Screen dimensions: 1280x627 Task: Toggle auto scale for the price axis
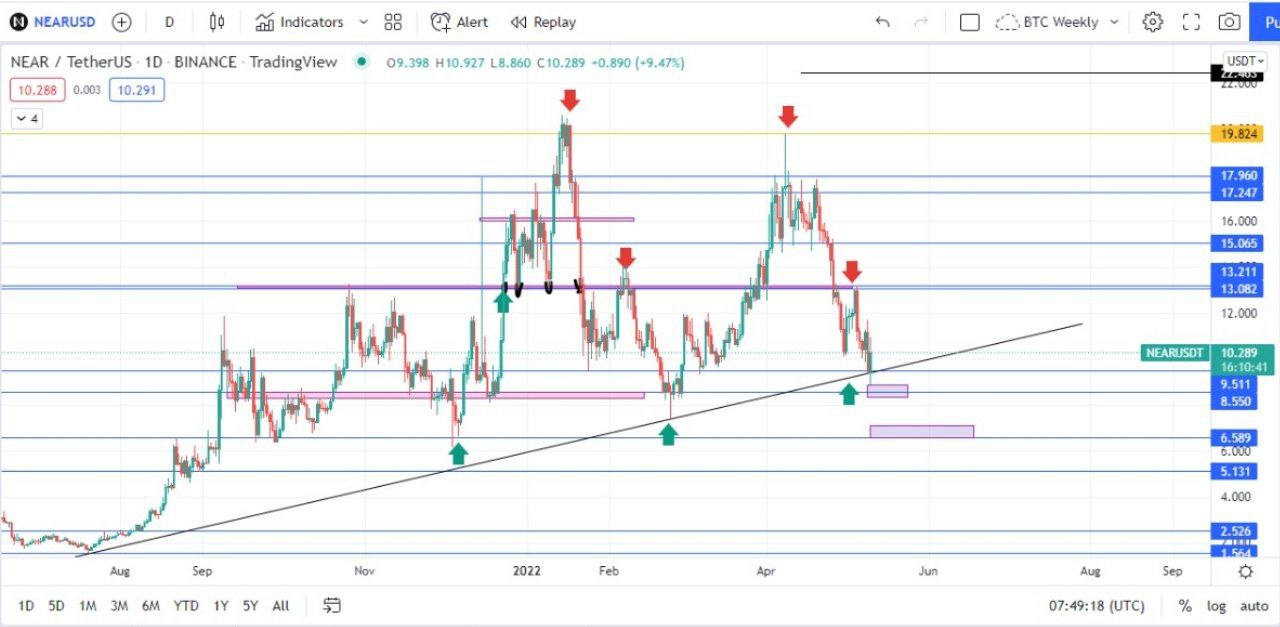point(1254,605)
